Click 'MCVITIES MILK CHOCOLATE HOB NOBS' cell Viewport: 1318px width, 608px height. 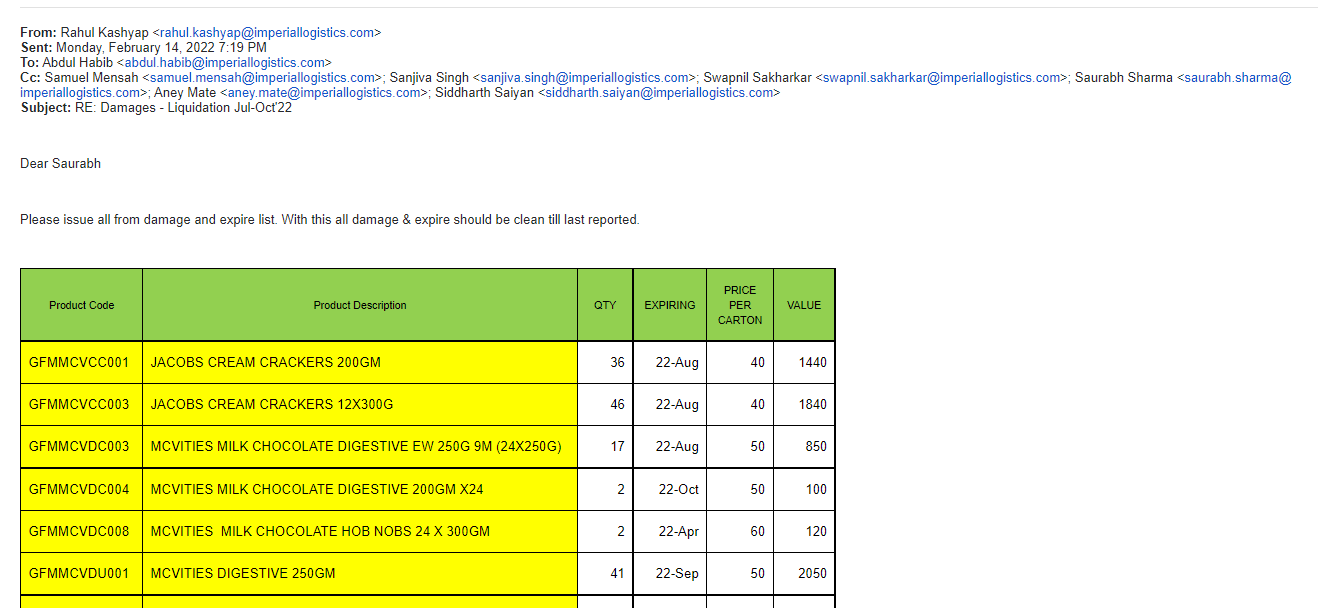click(x=360, y=531)
